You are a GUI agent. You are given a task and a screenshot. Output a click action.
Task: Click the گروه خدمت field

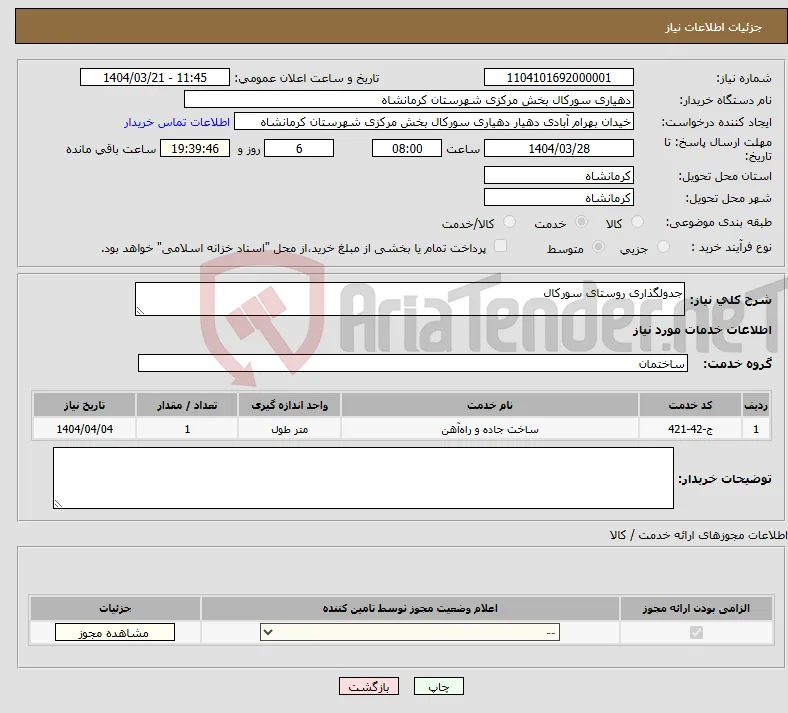(413, 363)
